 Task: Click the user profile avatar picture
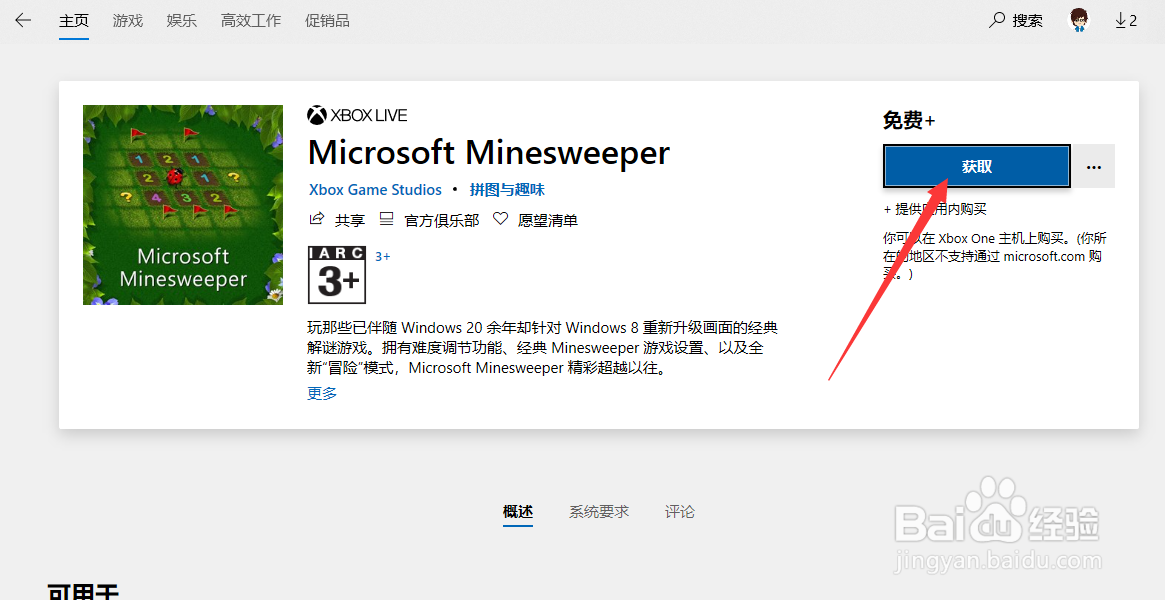[1079, 19]
